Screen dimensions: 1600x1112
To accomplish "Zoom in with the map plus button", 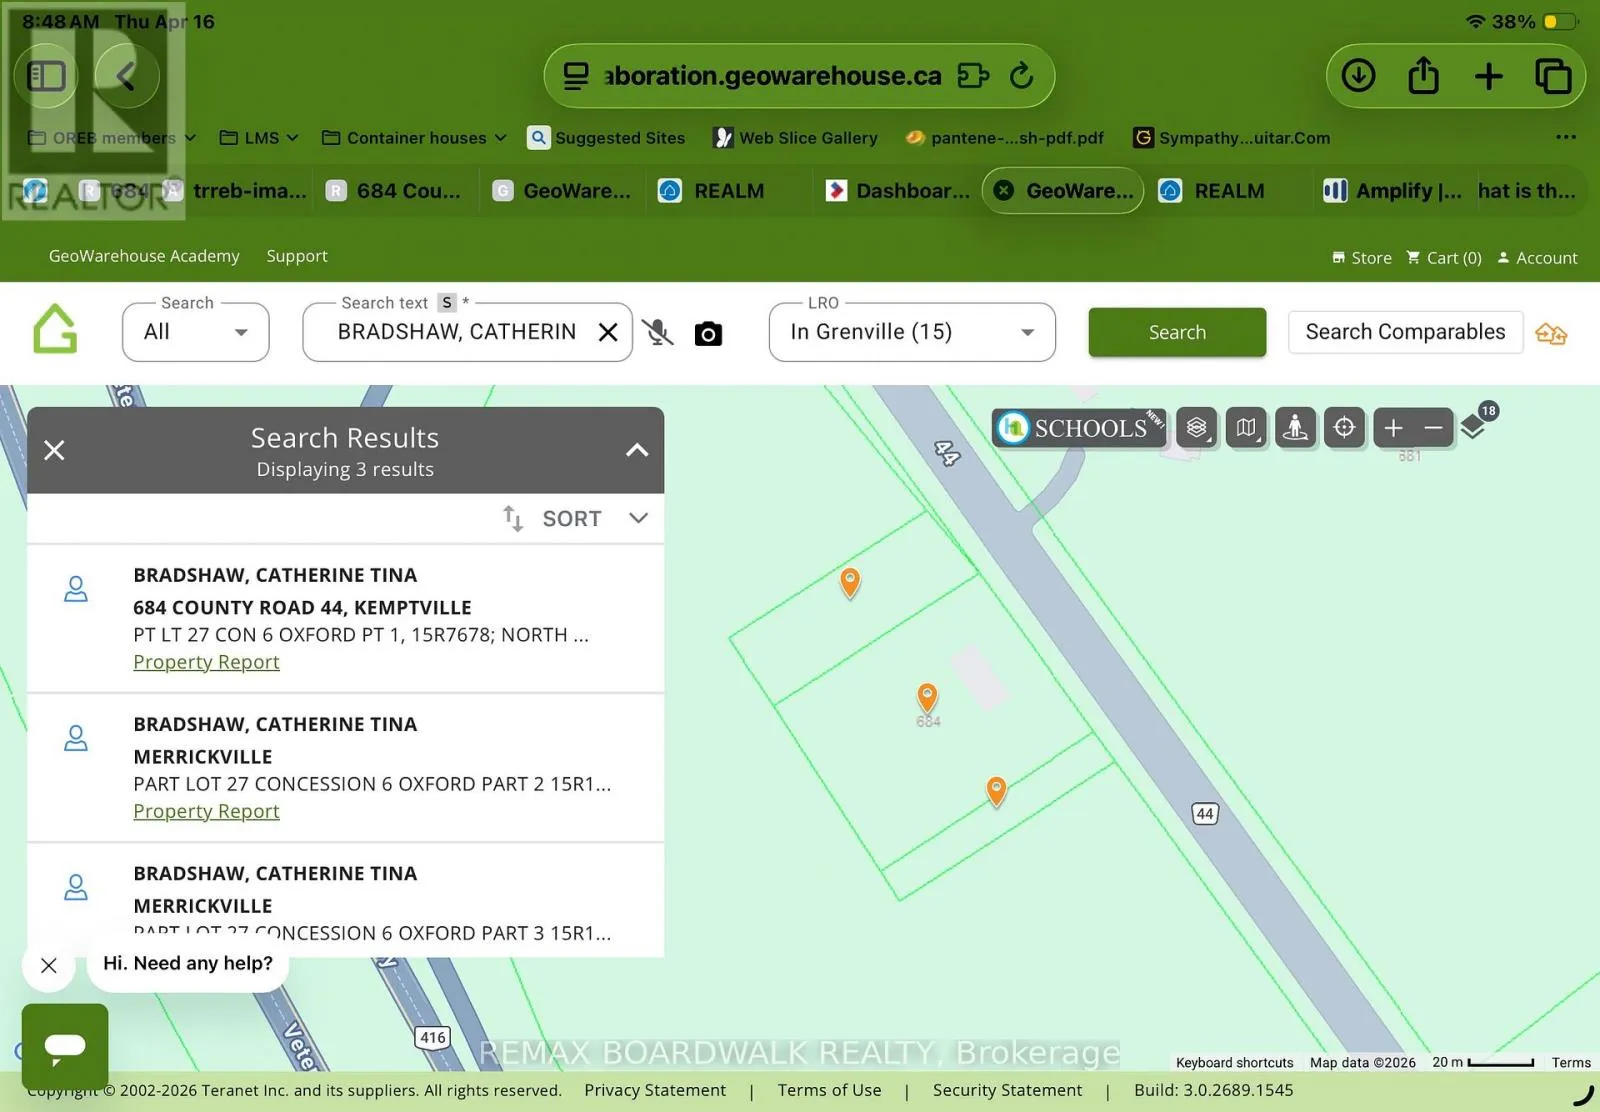I will 1393,428.
